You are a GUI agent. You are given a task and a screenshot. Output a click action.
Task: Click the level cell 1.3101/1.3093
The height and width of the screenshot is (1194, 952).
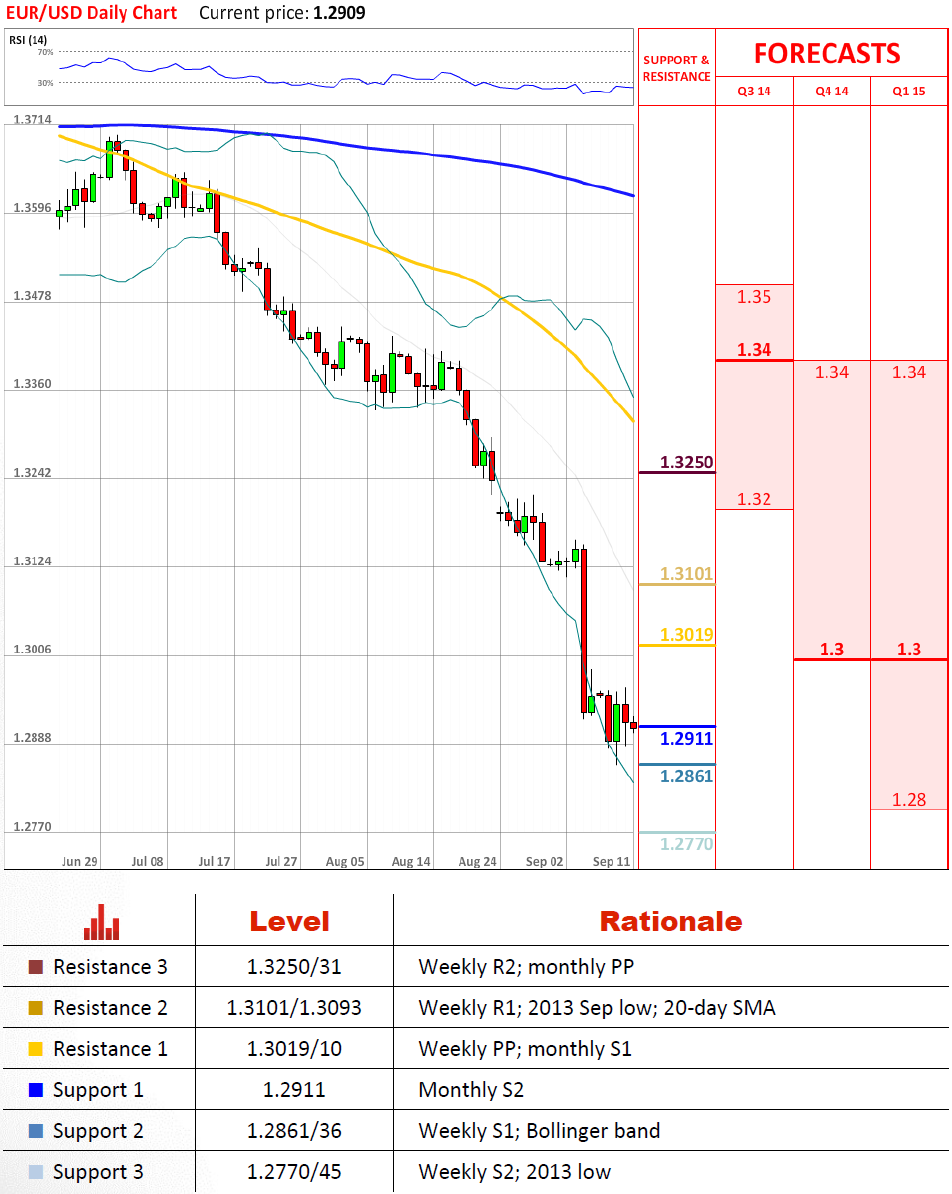click(294, 1008)
